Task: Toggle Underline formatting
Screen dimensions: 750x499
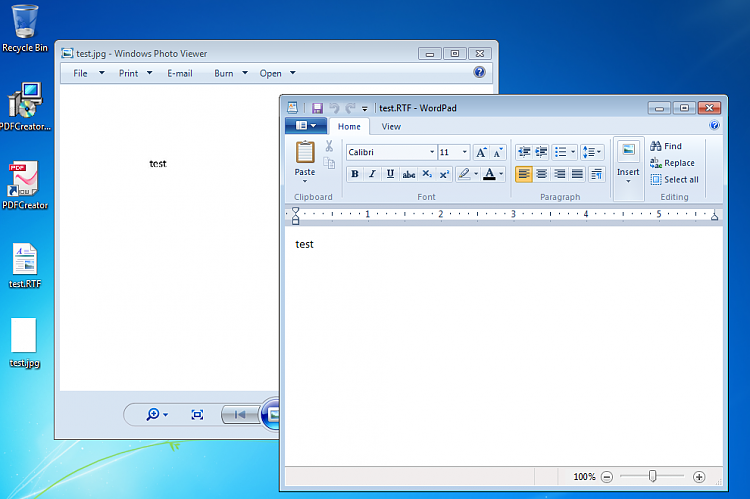Action: 390,174
